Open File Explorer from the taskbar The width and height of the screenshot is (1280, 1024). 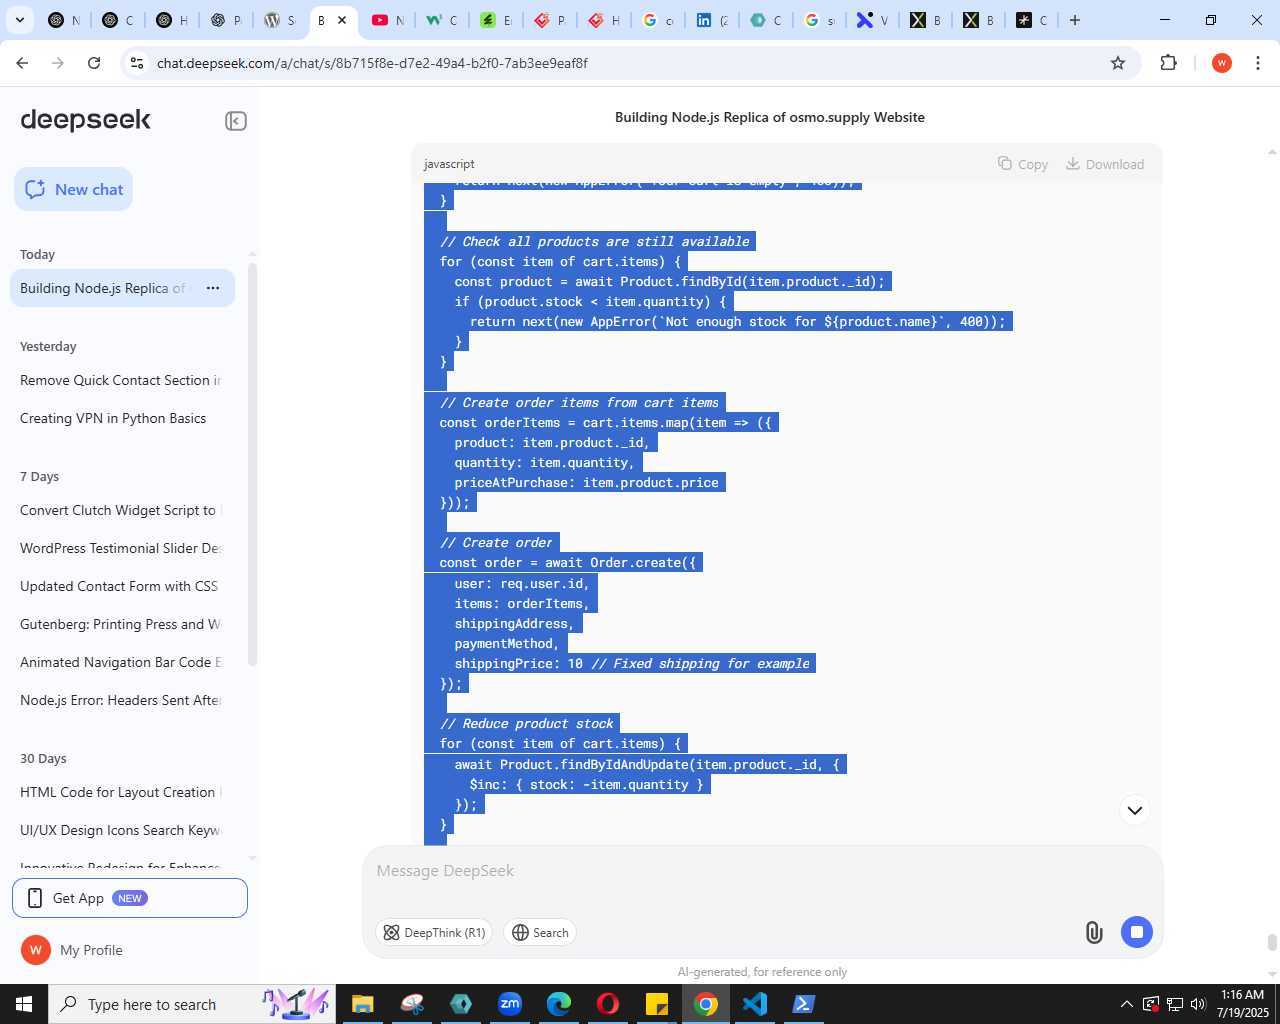pyautogui.click(x=362, y=1004)
